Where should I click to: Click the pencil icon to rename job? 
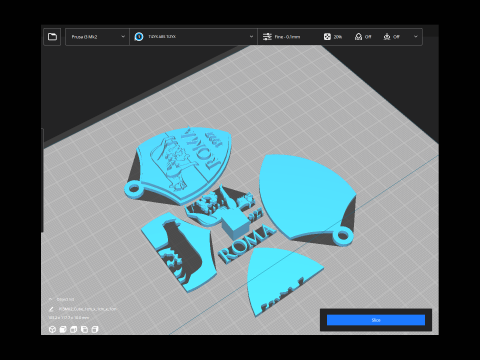coord(51,309)
